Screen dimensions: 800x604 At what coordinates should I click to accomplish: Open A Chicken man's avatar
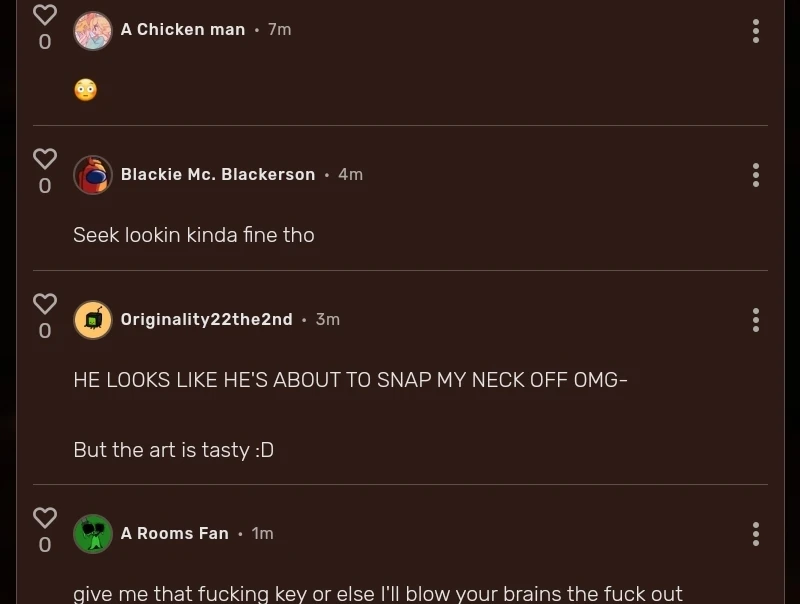click(93, 31)
